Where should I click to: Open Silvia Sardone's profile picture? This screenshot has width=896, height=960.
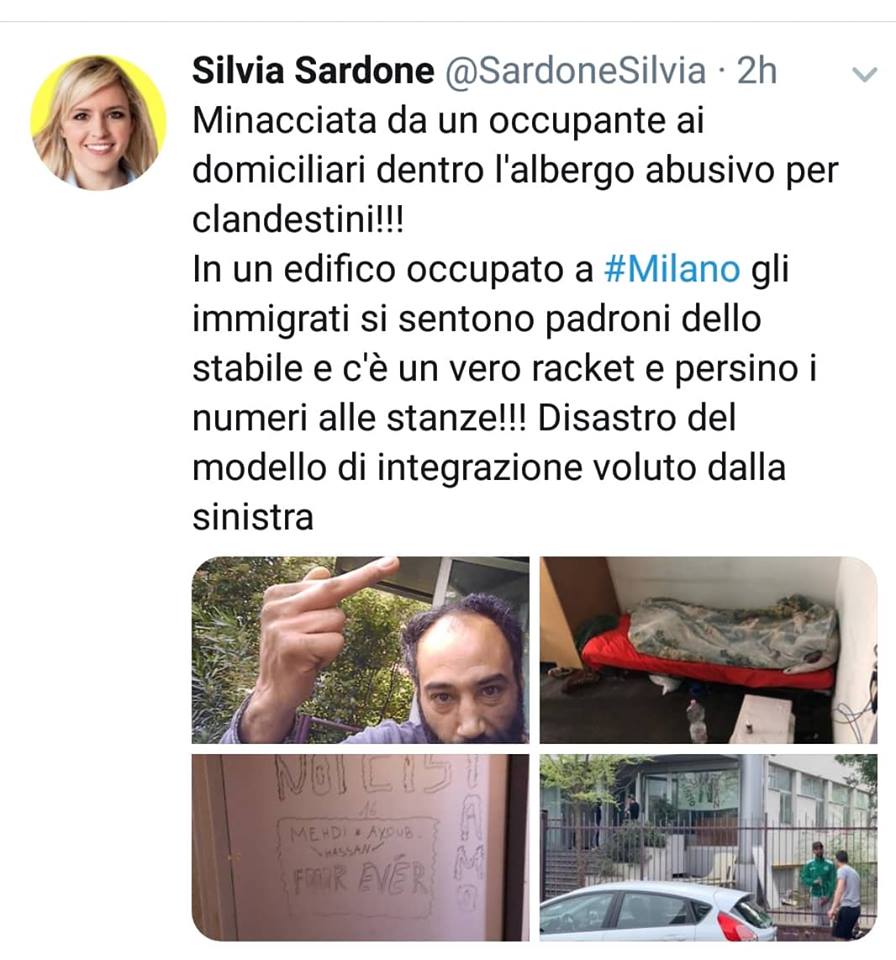98,122
